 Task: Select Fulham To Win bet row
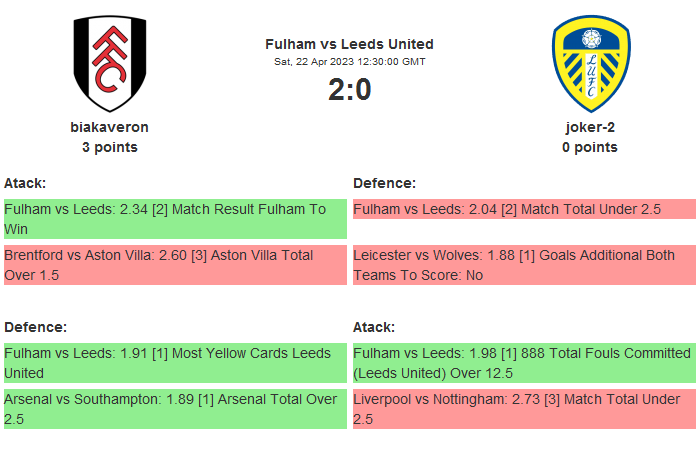tap(175, 219)
